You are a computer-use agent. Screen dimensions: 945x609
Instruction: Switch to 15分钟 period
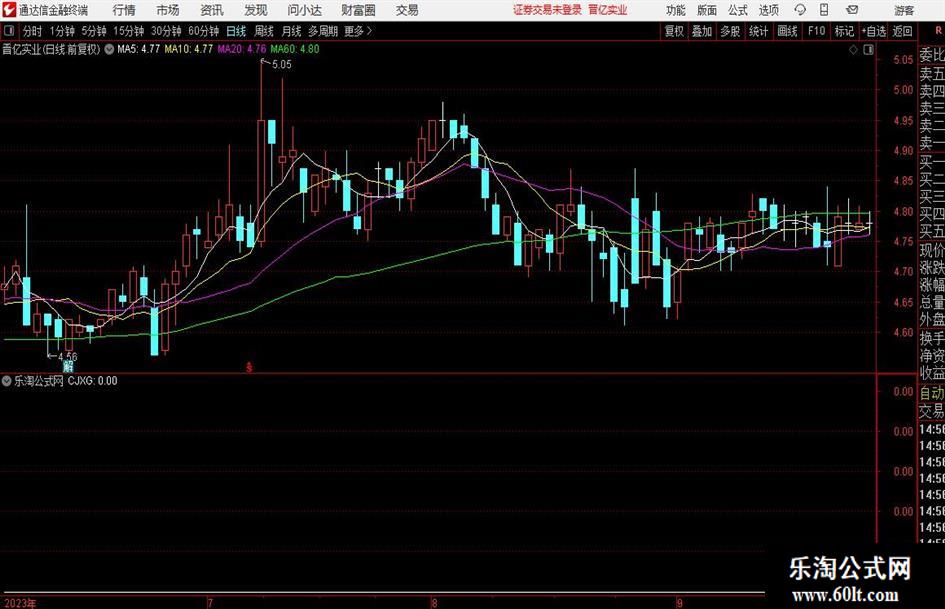(x=128, y=31)
